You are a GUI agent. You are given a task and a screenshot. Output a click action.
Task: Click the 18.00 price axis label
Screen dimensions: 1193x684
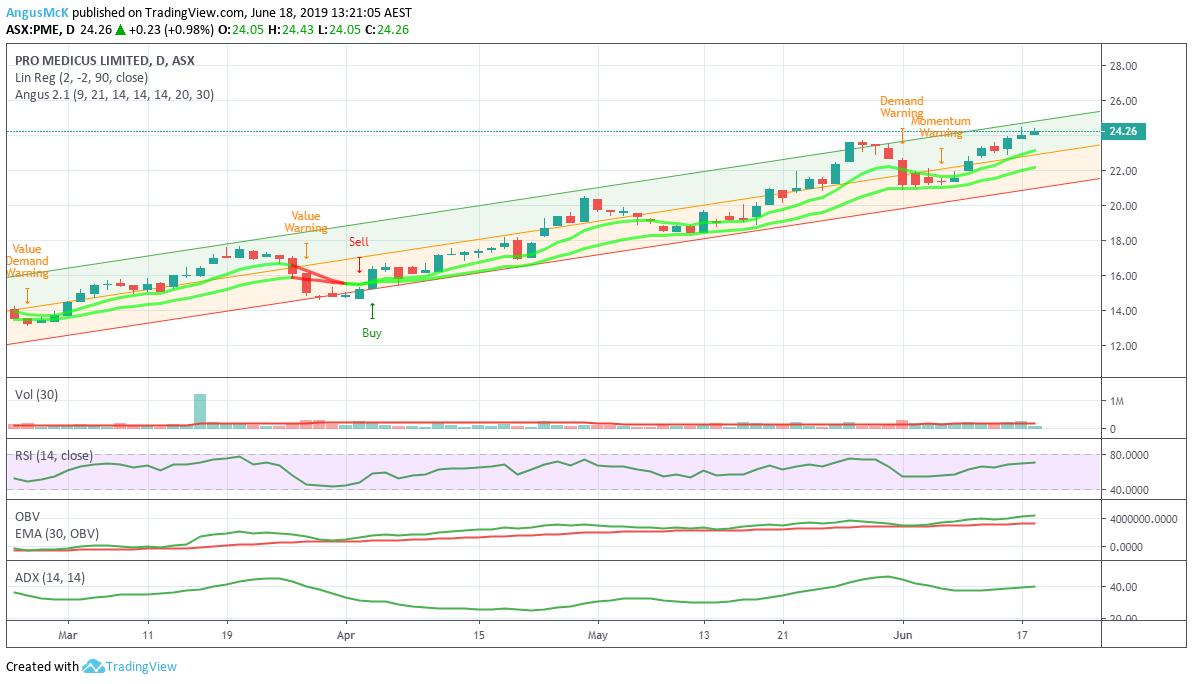[x=1123, y=241]
